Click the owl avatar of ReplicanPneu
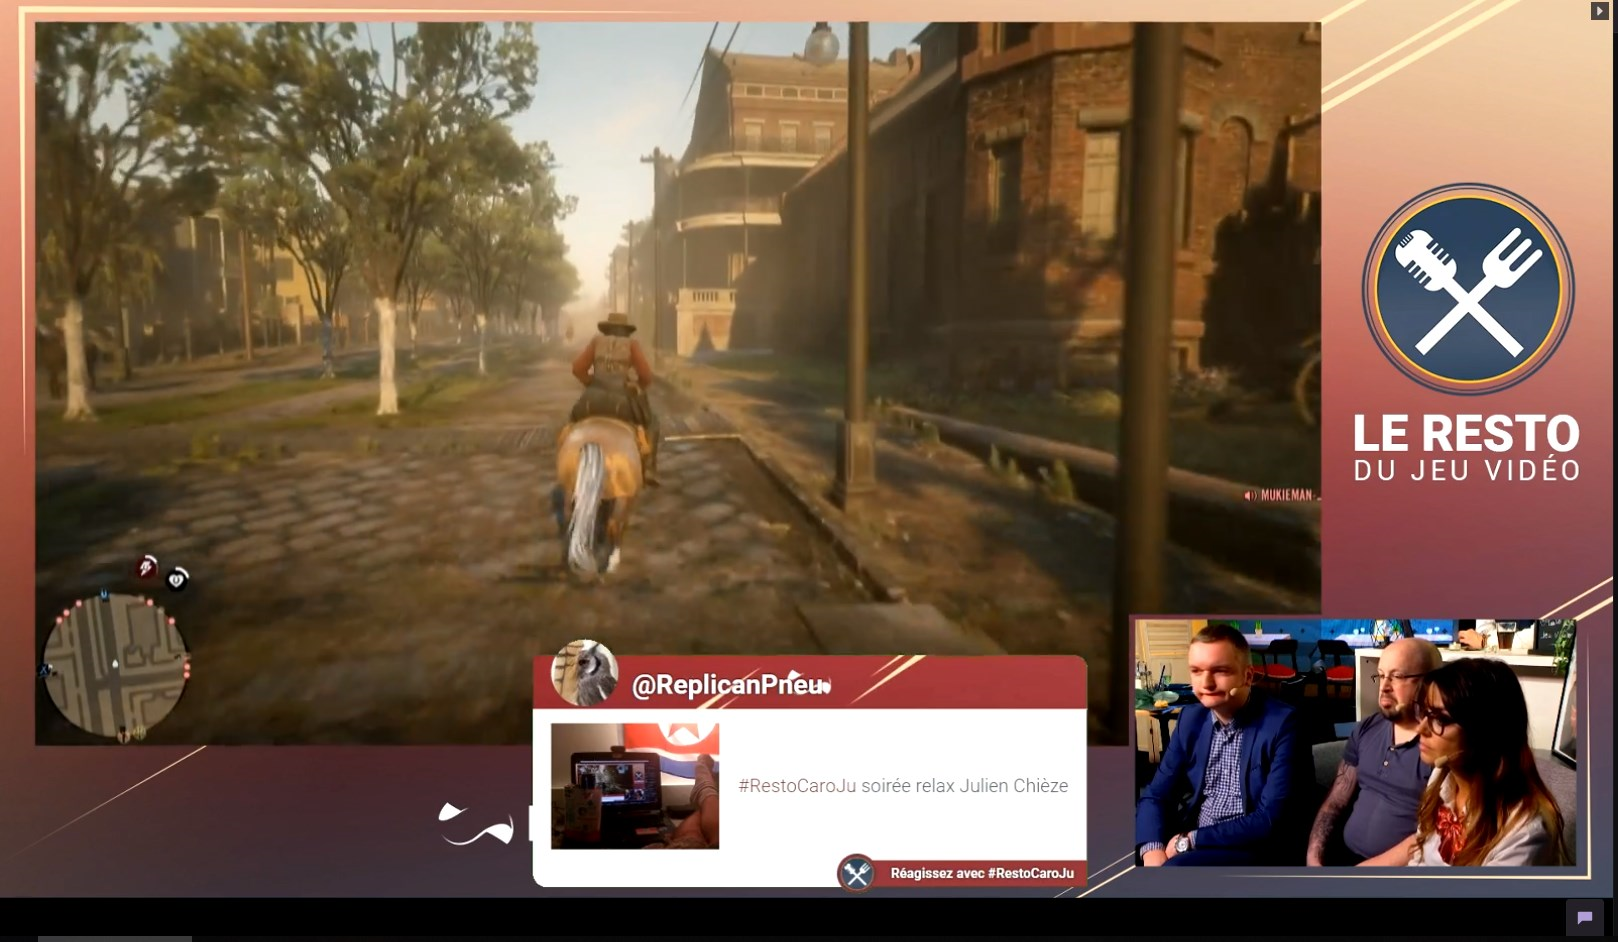The height and width of the screenshot is (942, 1618). 585,672
